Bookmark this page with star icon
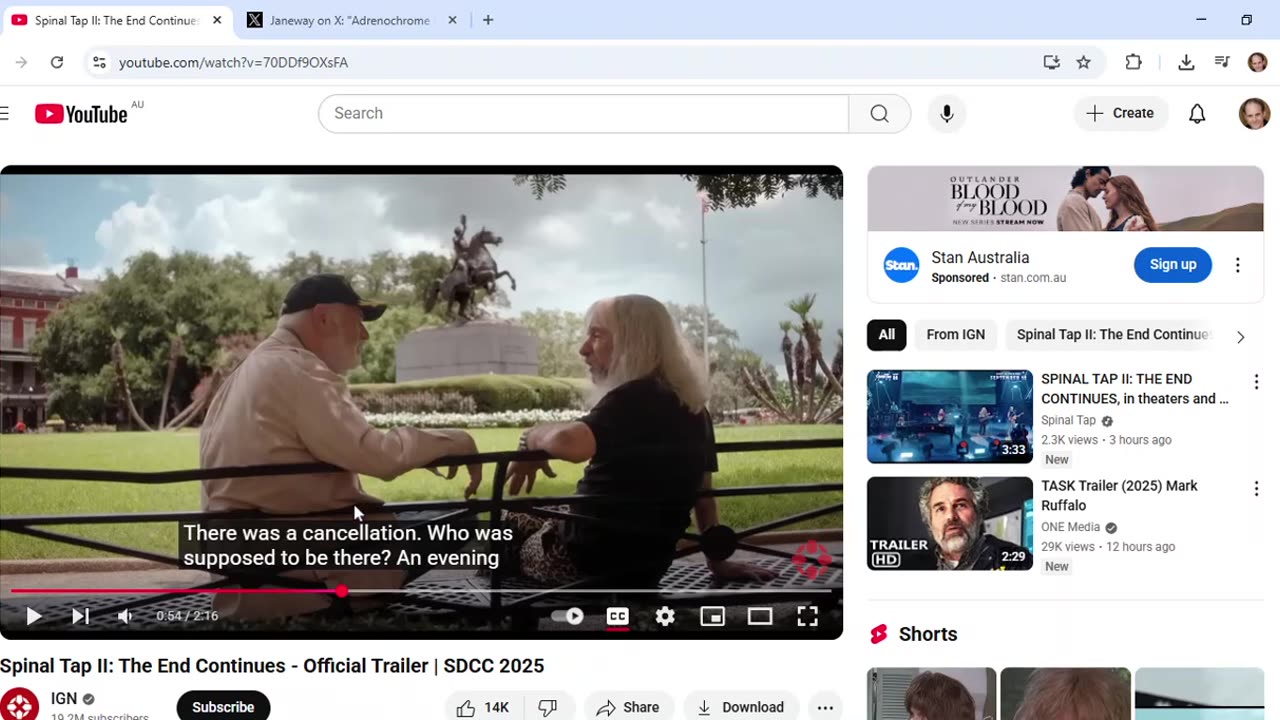The width and height of the screenshot is (1280, 720). click(1083, 62)
